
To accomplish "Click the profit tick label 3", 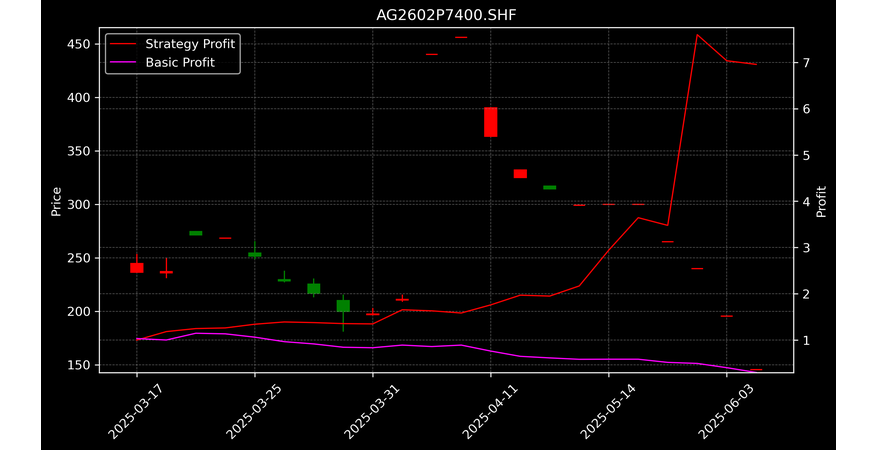I will (806, 248).
